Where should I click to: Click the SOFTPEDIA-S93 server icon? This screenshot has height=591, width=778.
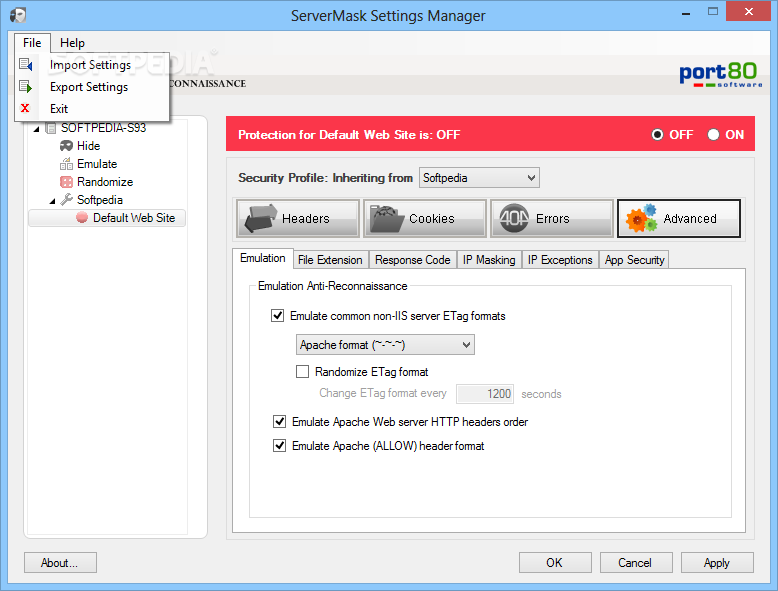50,128
